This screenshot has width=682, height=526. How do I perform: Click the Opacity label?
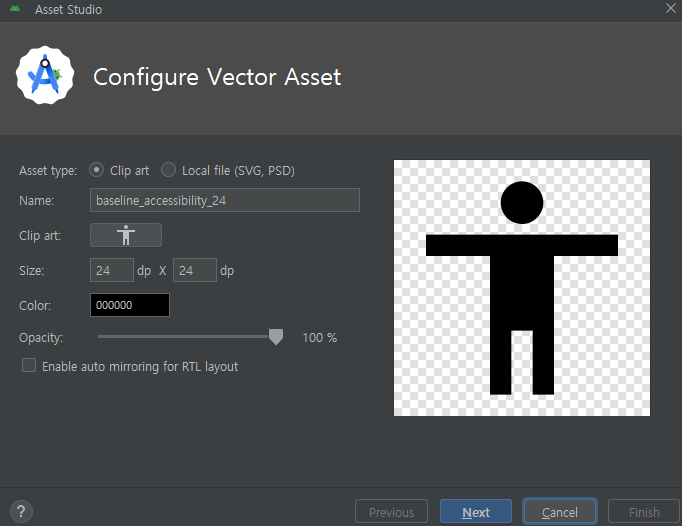(41, 338)
